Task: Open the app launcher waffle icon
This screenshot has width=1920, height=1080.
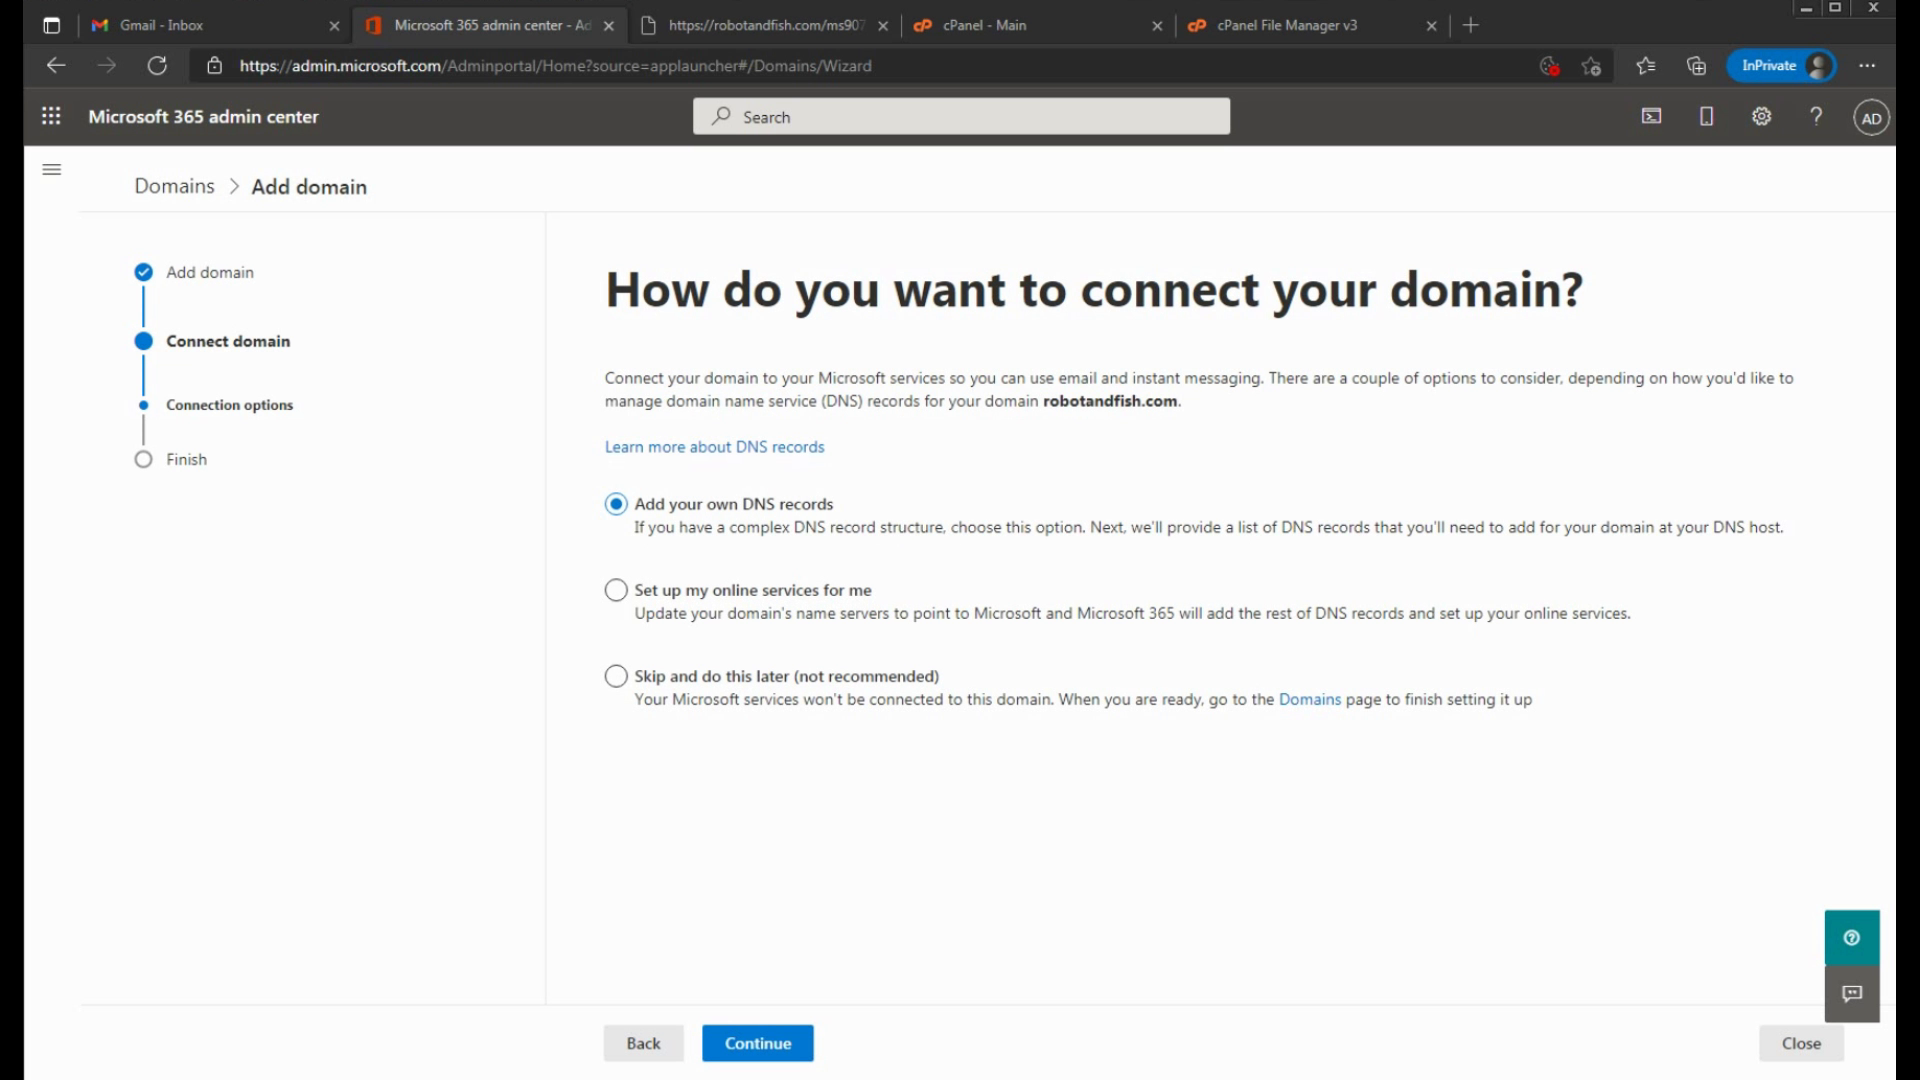Action: tap(51, 116)
